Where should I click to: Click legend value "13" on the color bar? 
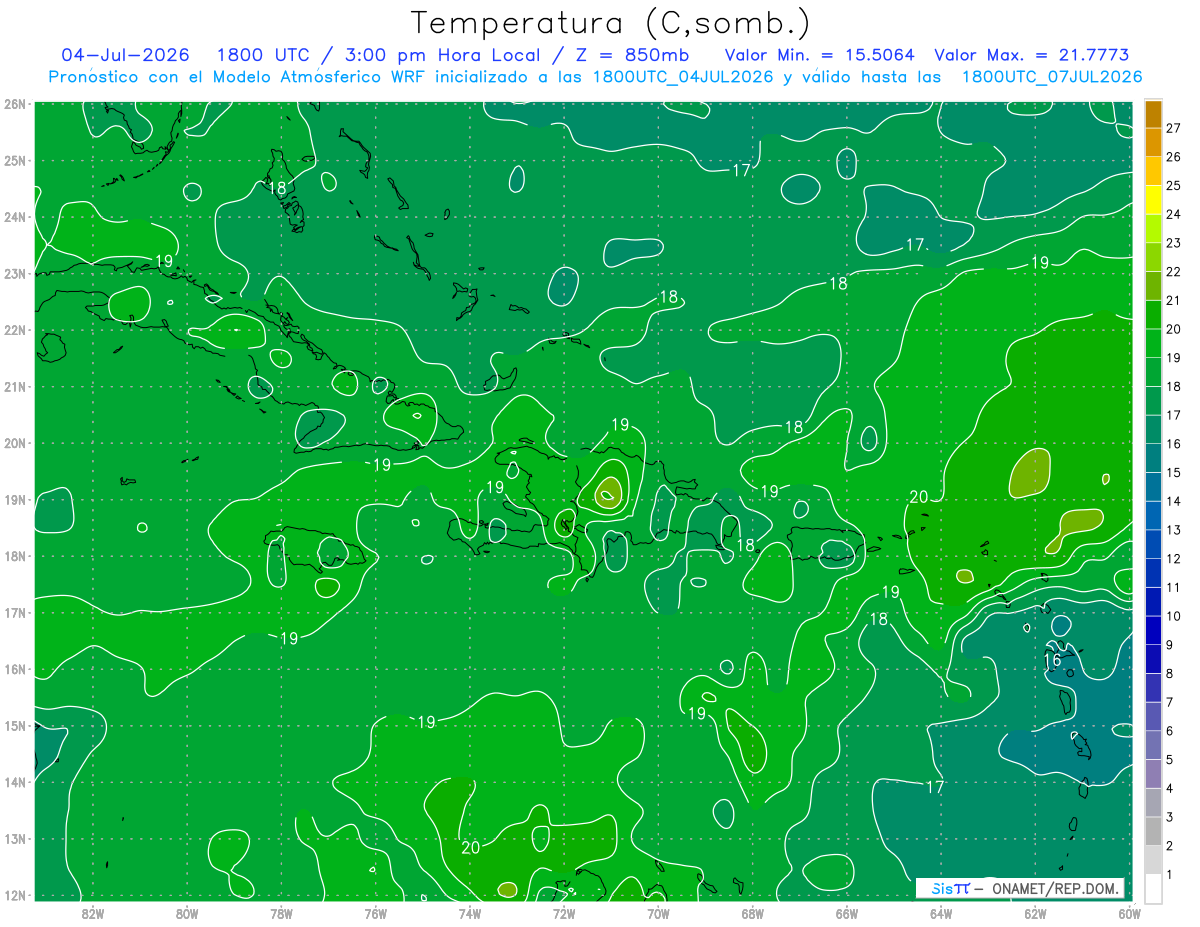[x=1173, y=530]
